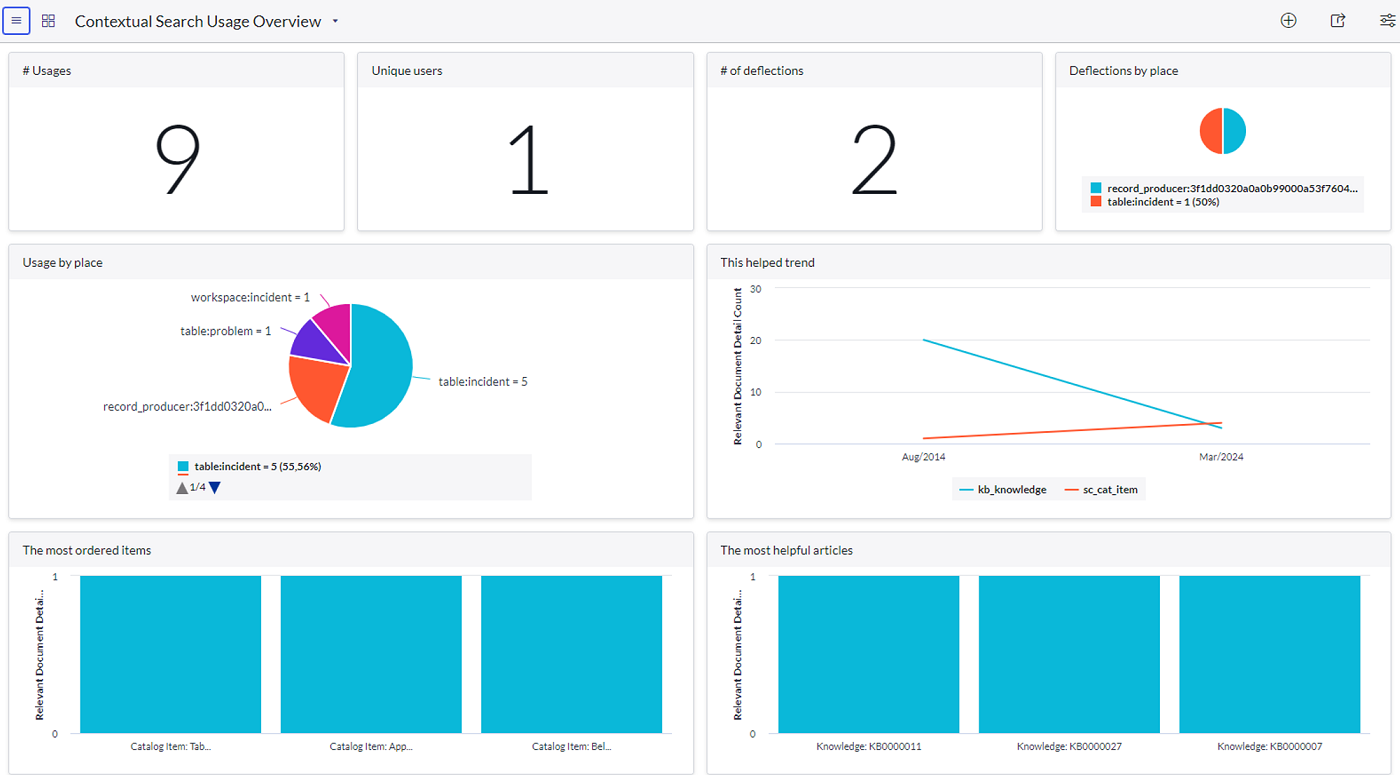The image size is (1400, 775).
Task: Open the hamburger navigation menu
Action: coord(16,21)
